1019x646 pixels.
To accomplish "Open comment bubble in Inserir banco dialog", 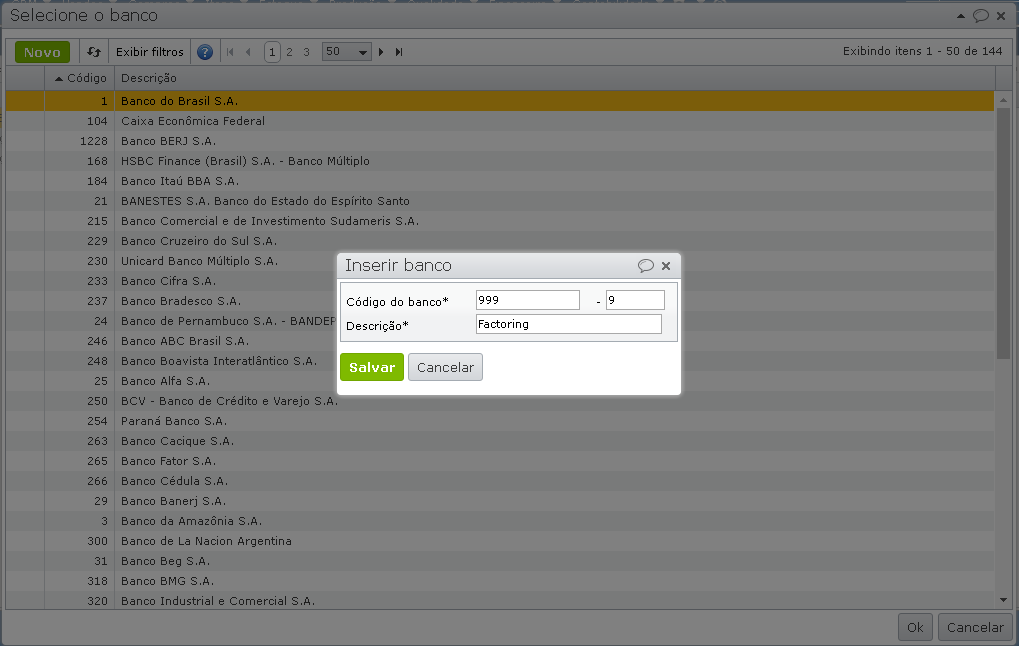I will coord(645,265).
